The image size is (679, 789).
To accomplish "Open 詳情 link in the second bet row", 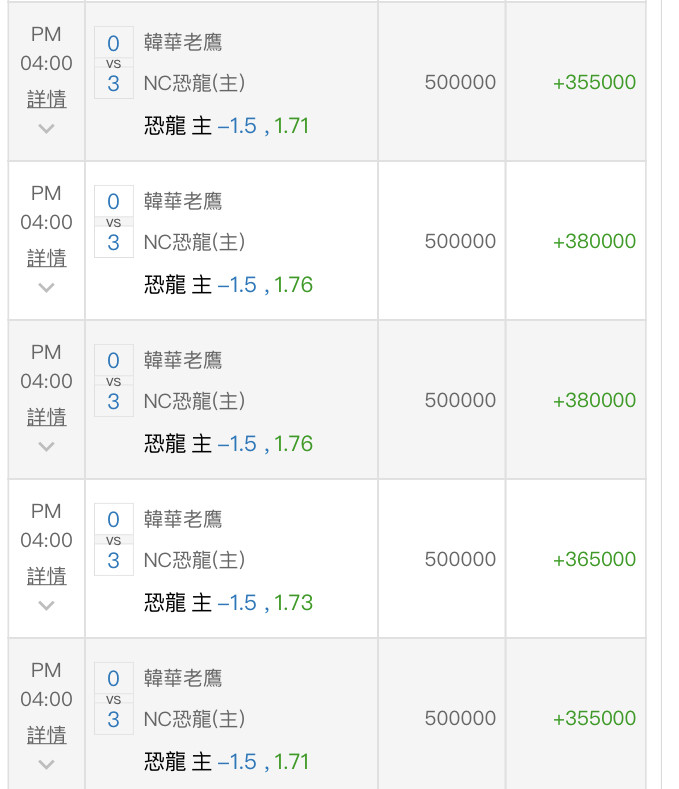I will tap(46, 258).
